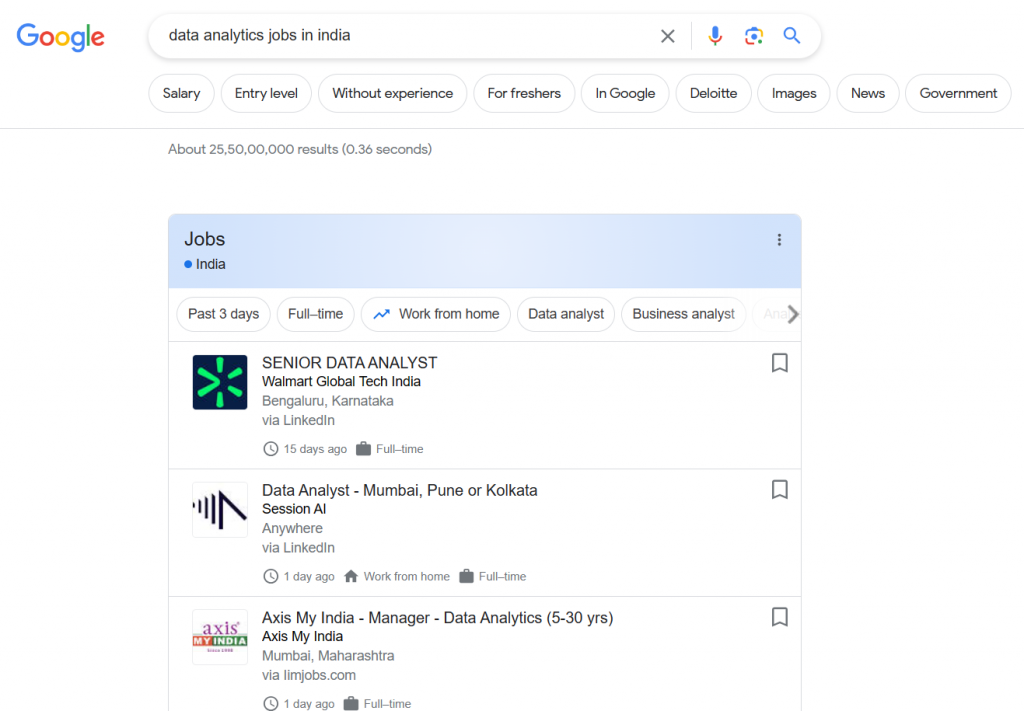Open the SENIOR DATA ANALYST job title
This screenshot has height=711, width=1024.
[349, 363]
